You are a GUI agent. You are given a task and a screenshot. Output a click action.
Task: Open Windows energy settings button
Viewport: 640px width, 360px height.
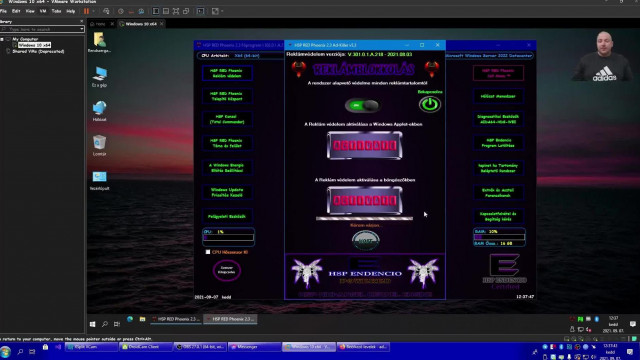tap(227, 168)
